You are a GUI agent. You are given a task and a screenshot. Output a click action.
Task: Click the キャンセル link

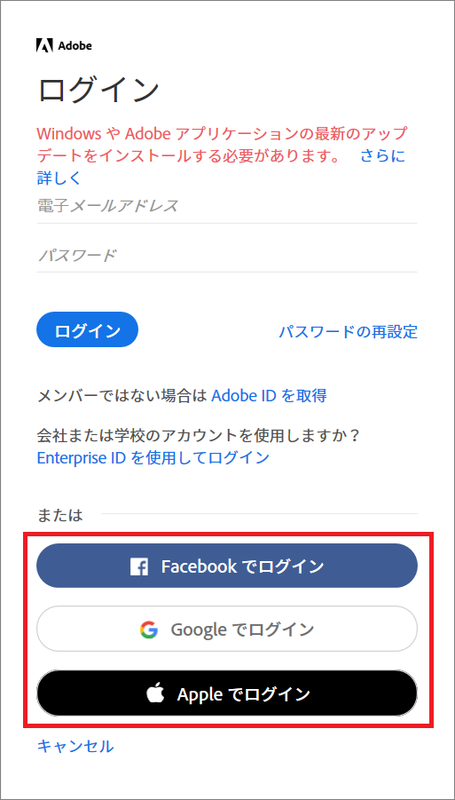pyautogui.click(x=75, y=746)
